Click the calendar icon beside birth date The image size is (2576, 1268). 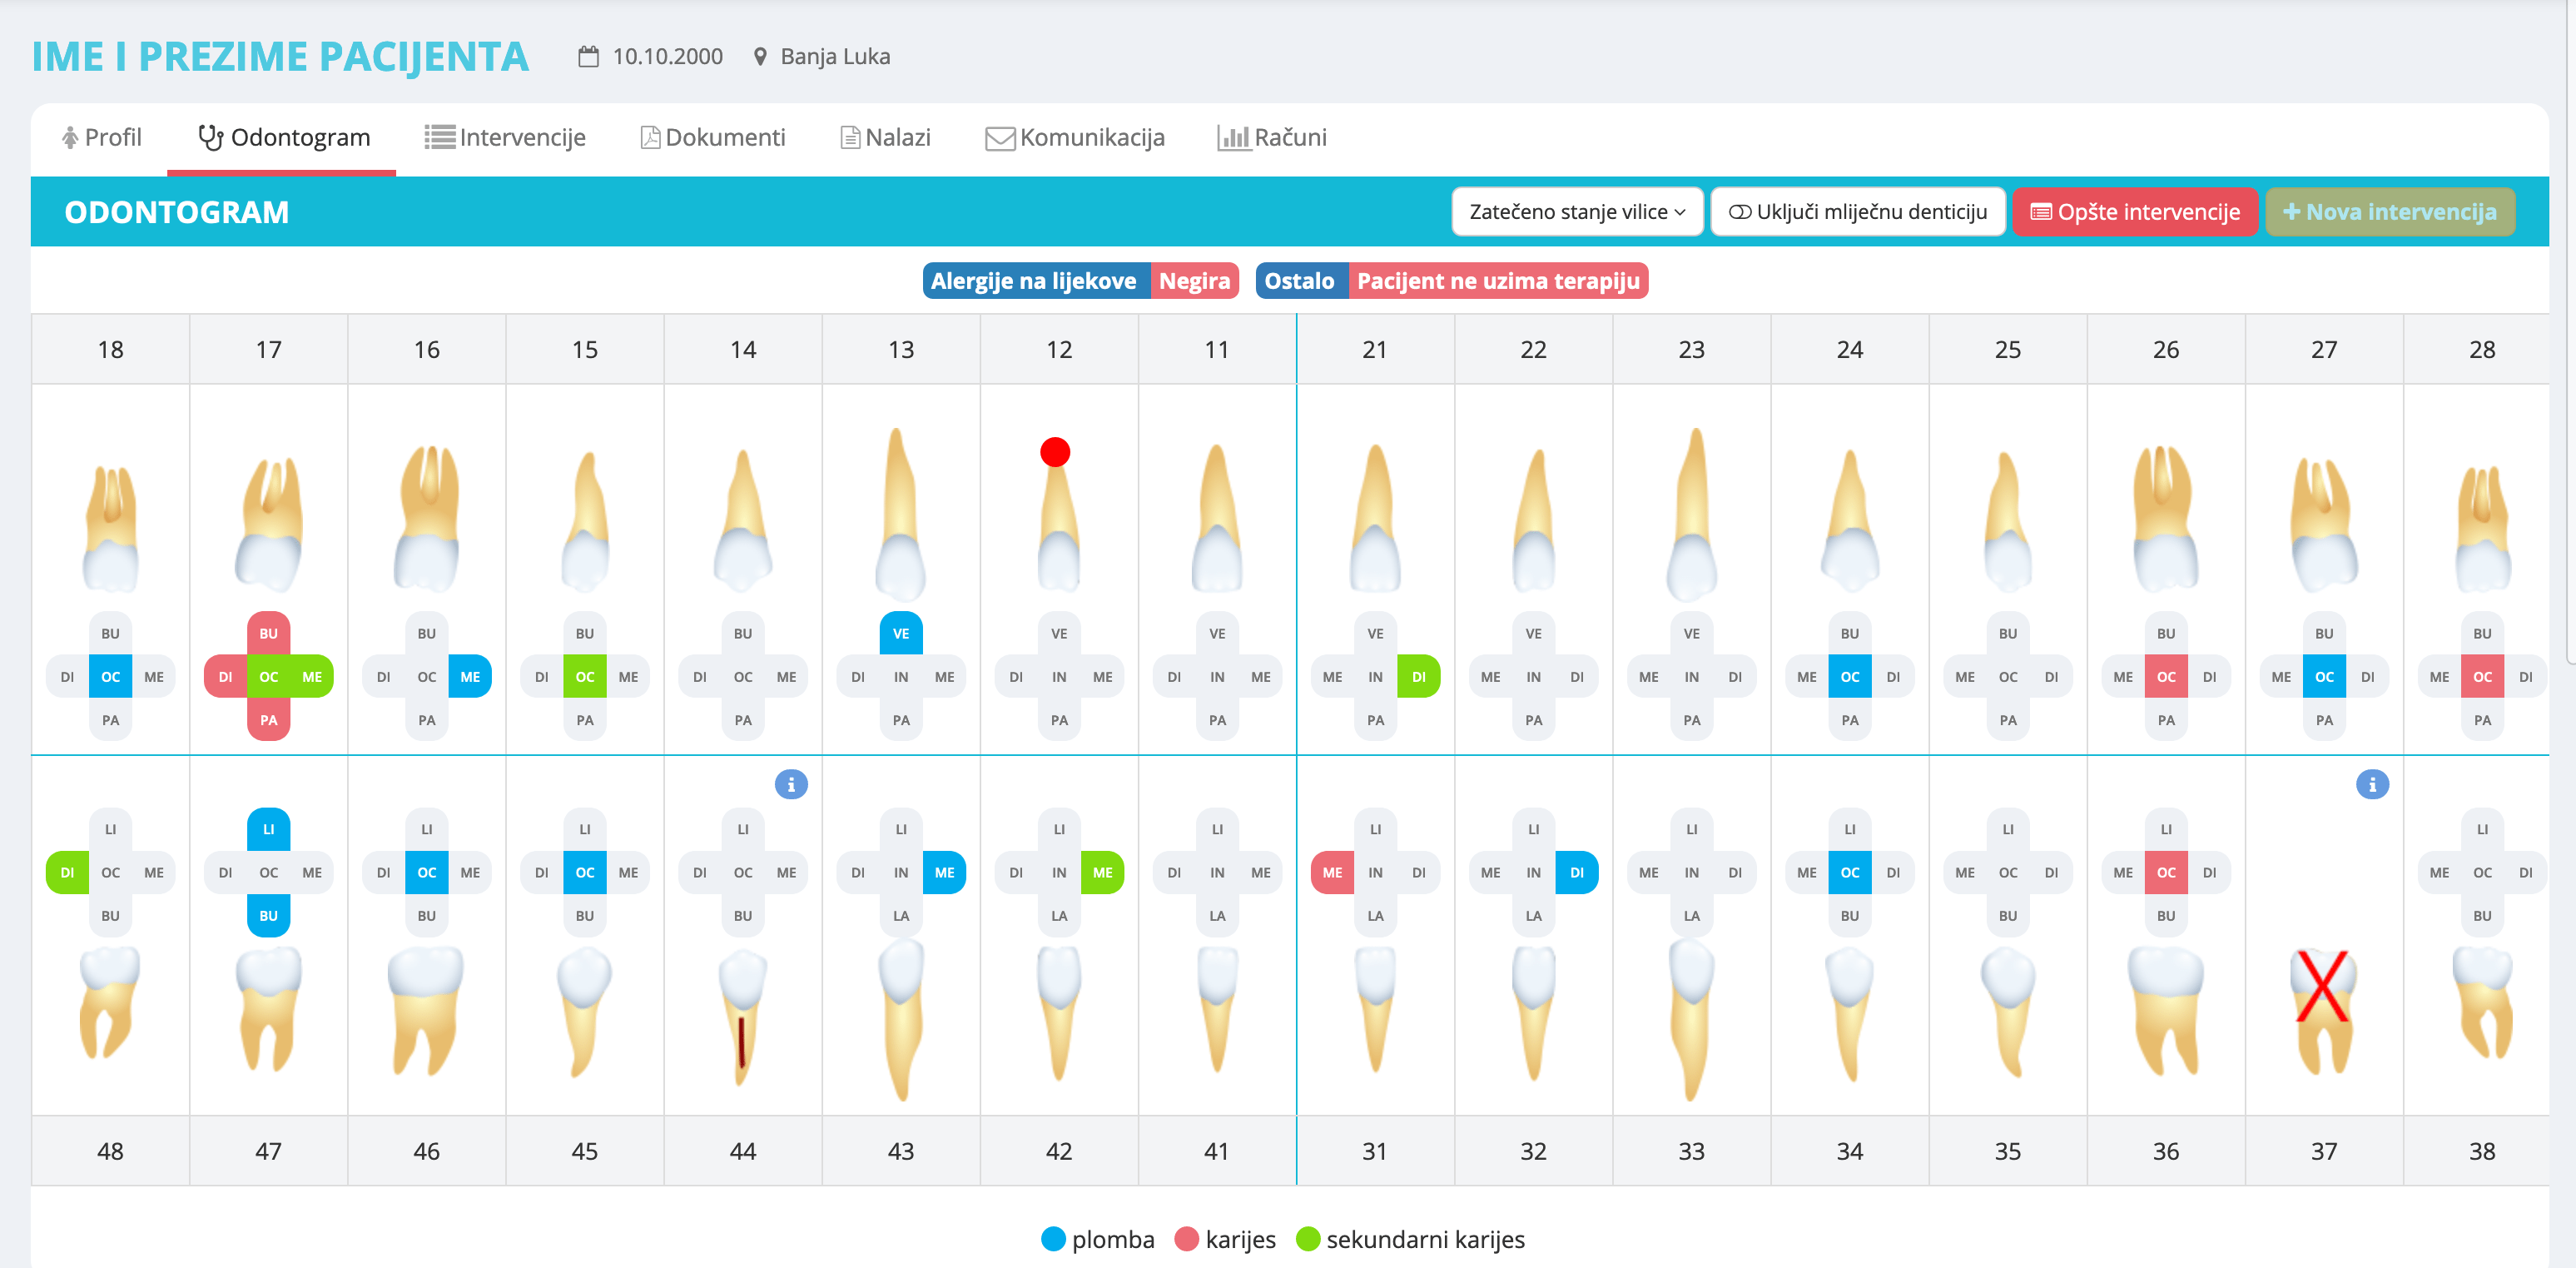pos(589,57)
